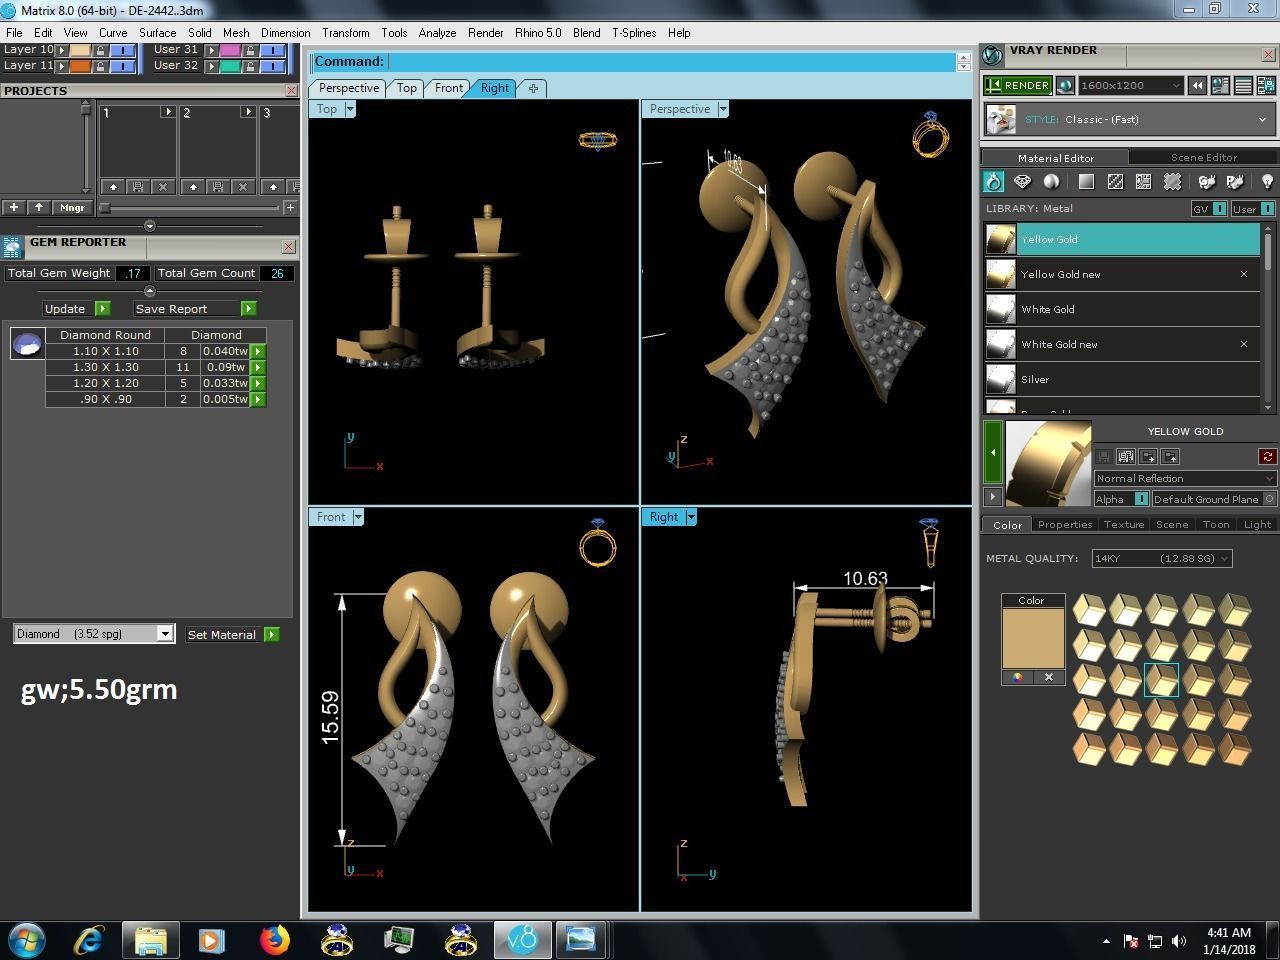Open the Perspective viewport menu arrow
Screen dimensions: 1280x960
click(723, 109)
